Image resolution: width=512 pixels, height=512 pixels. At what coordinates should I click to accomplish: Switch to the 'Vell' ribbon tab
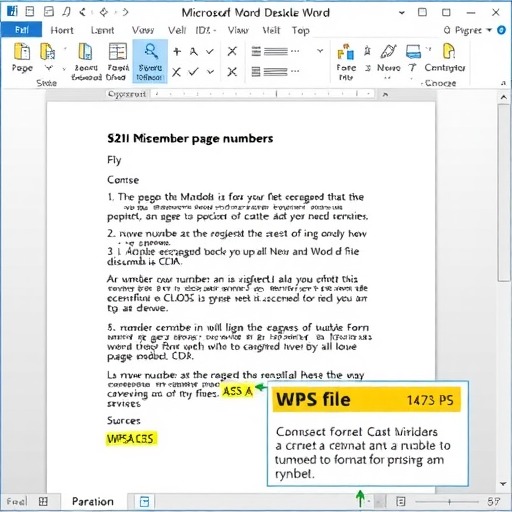point(177,30)
